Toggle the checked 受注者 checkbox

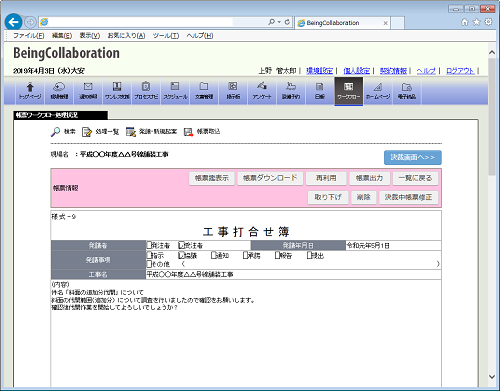[181, 245]
